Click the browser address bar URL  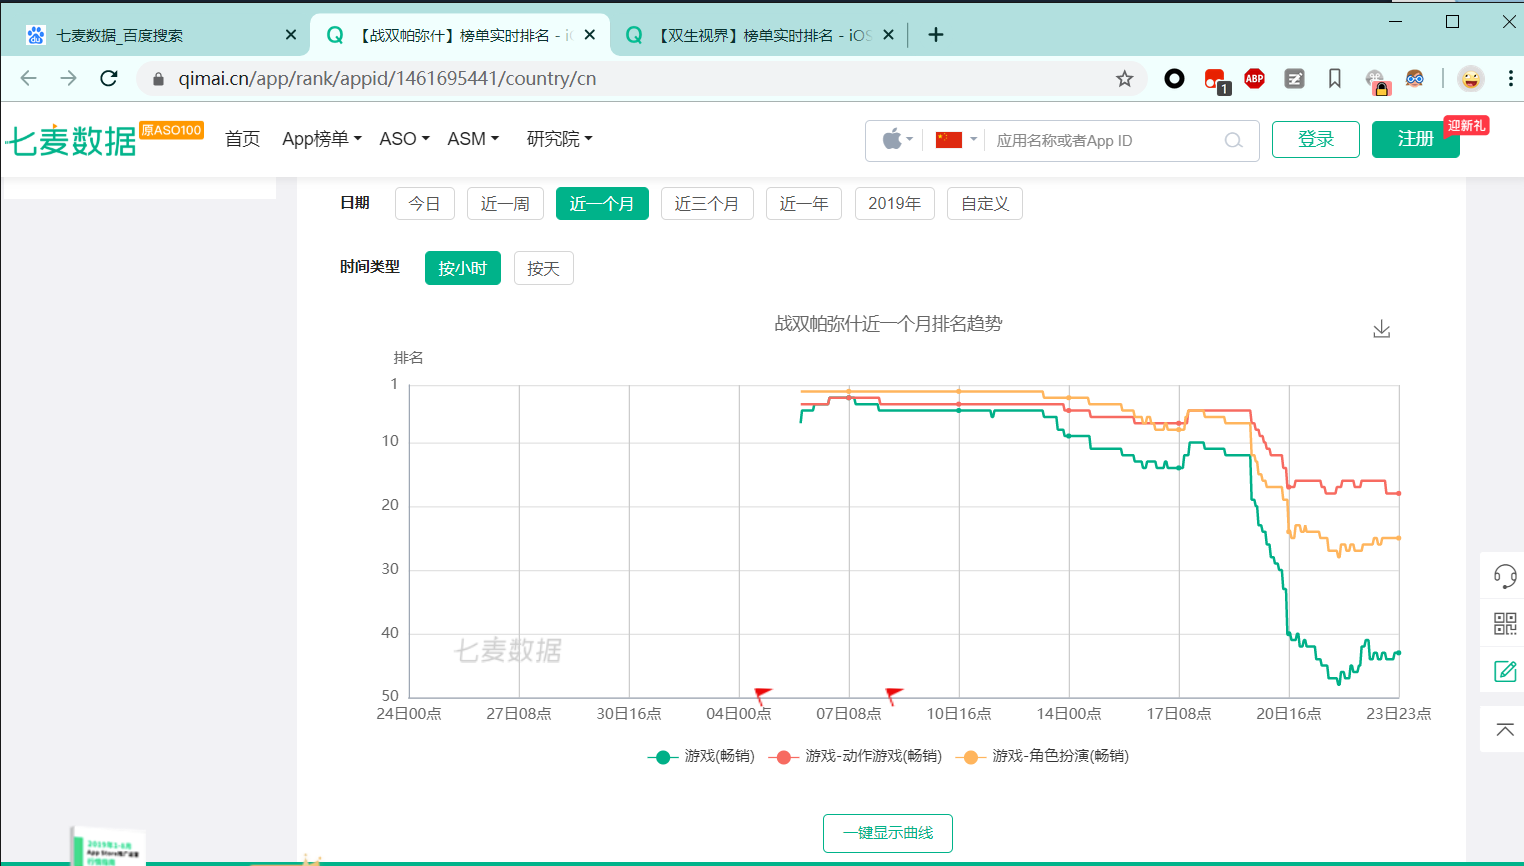pos(387,78)
